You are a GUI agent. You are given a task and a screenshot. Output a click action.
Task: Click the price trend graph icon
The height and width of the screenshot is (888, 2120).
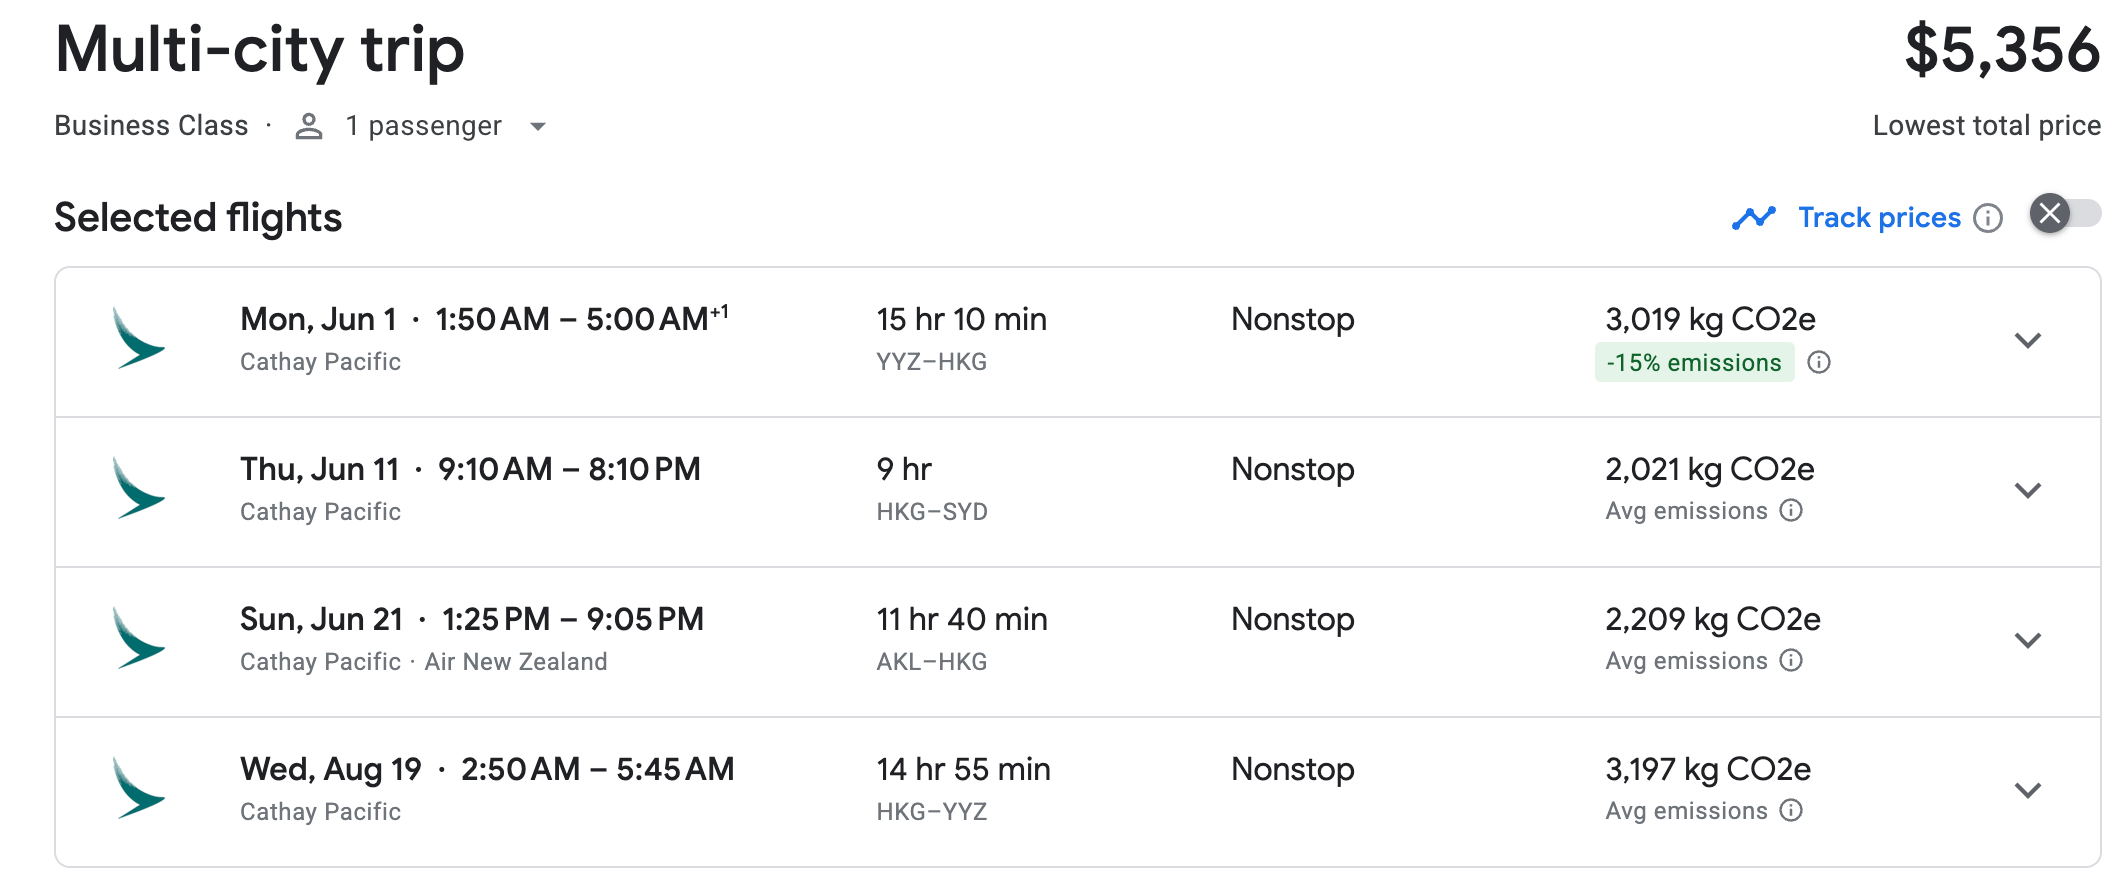pyautogui.click(x=1754, y=217)
